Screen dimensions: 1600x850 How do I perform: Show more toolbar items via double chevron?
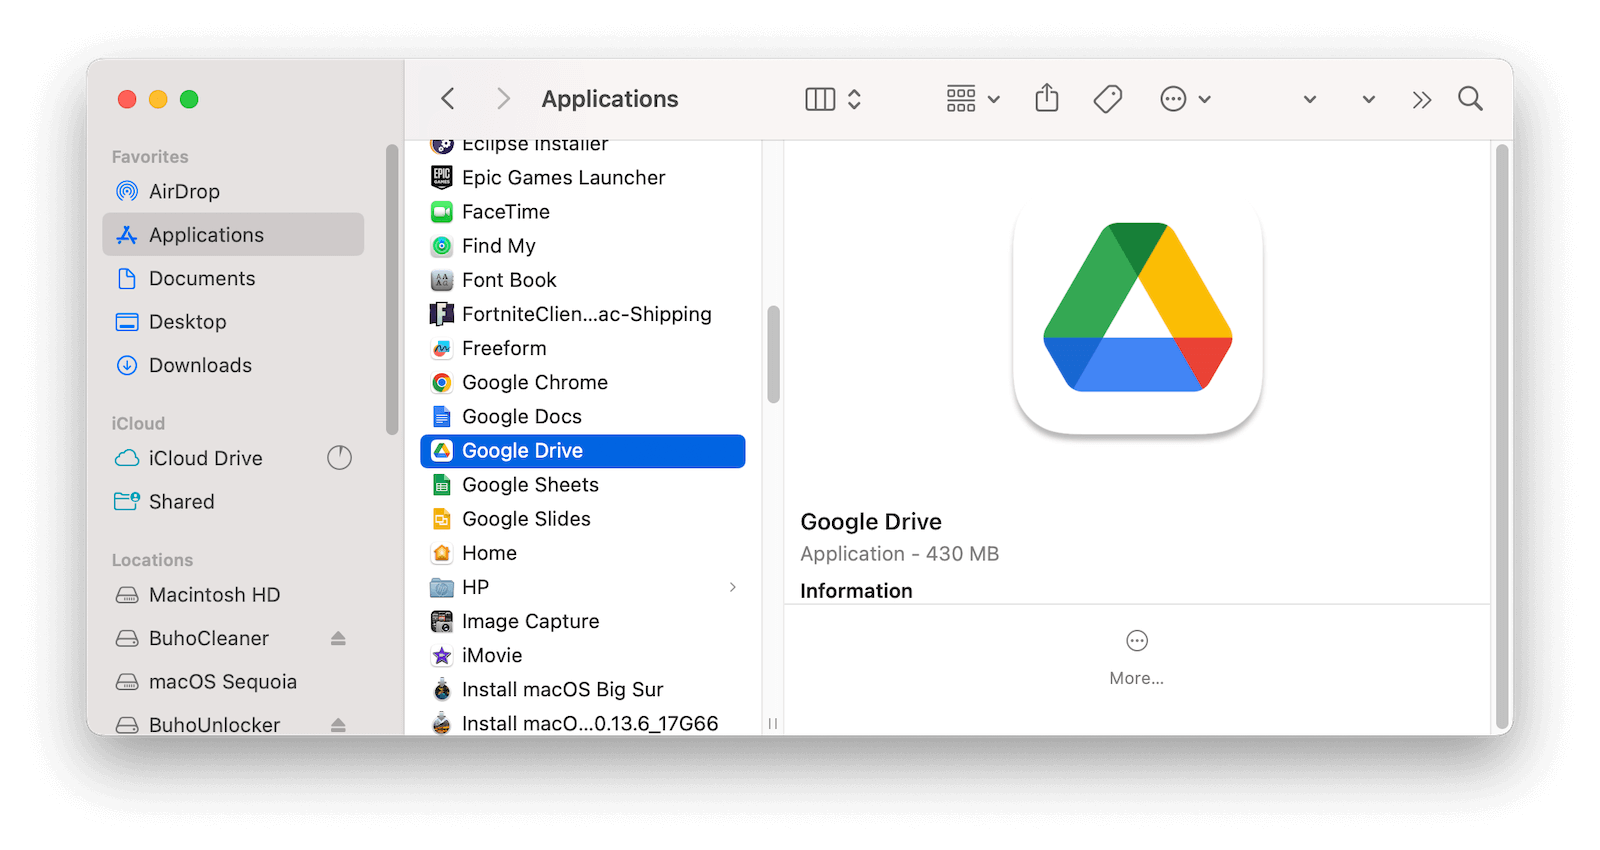[1422, 99]
